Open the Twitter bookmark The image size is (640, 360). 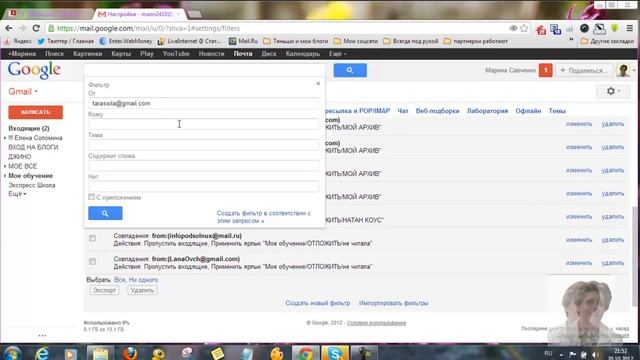click(65, 41)
